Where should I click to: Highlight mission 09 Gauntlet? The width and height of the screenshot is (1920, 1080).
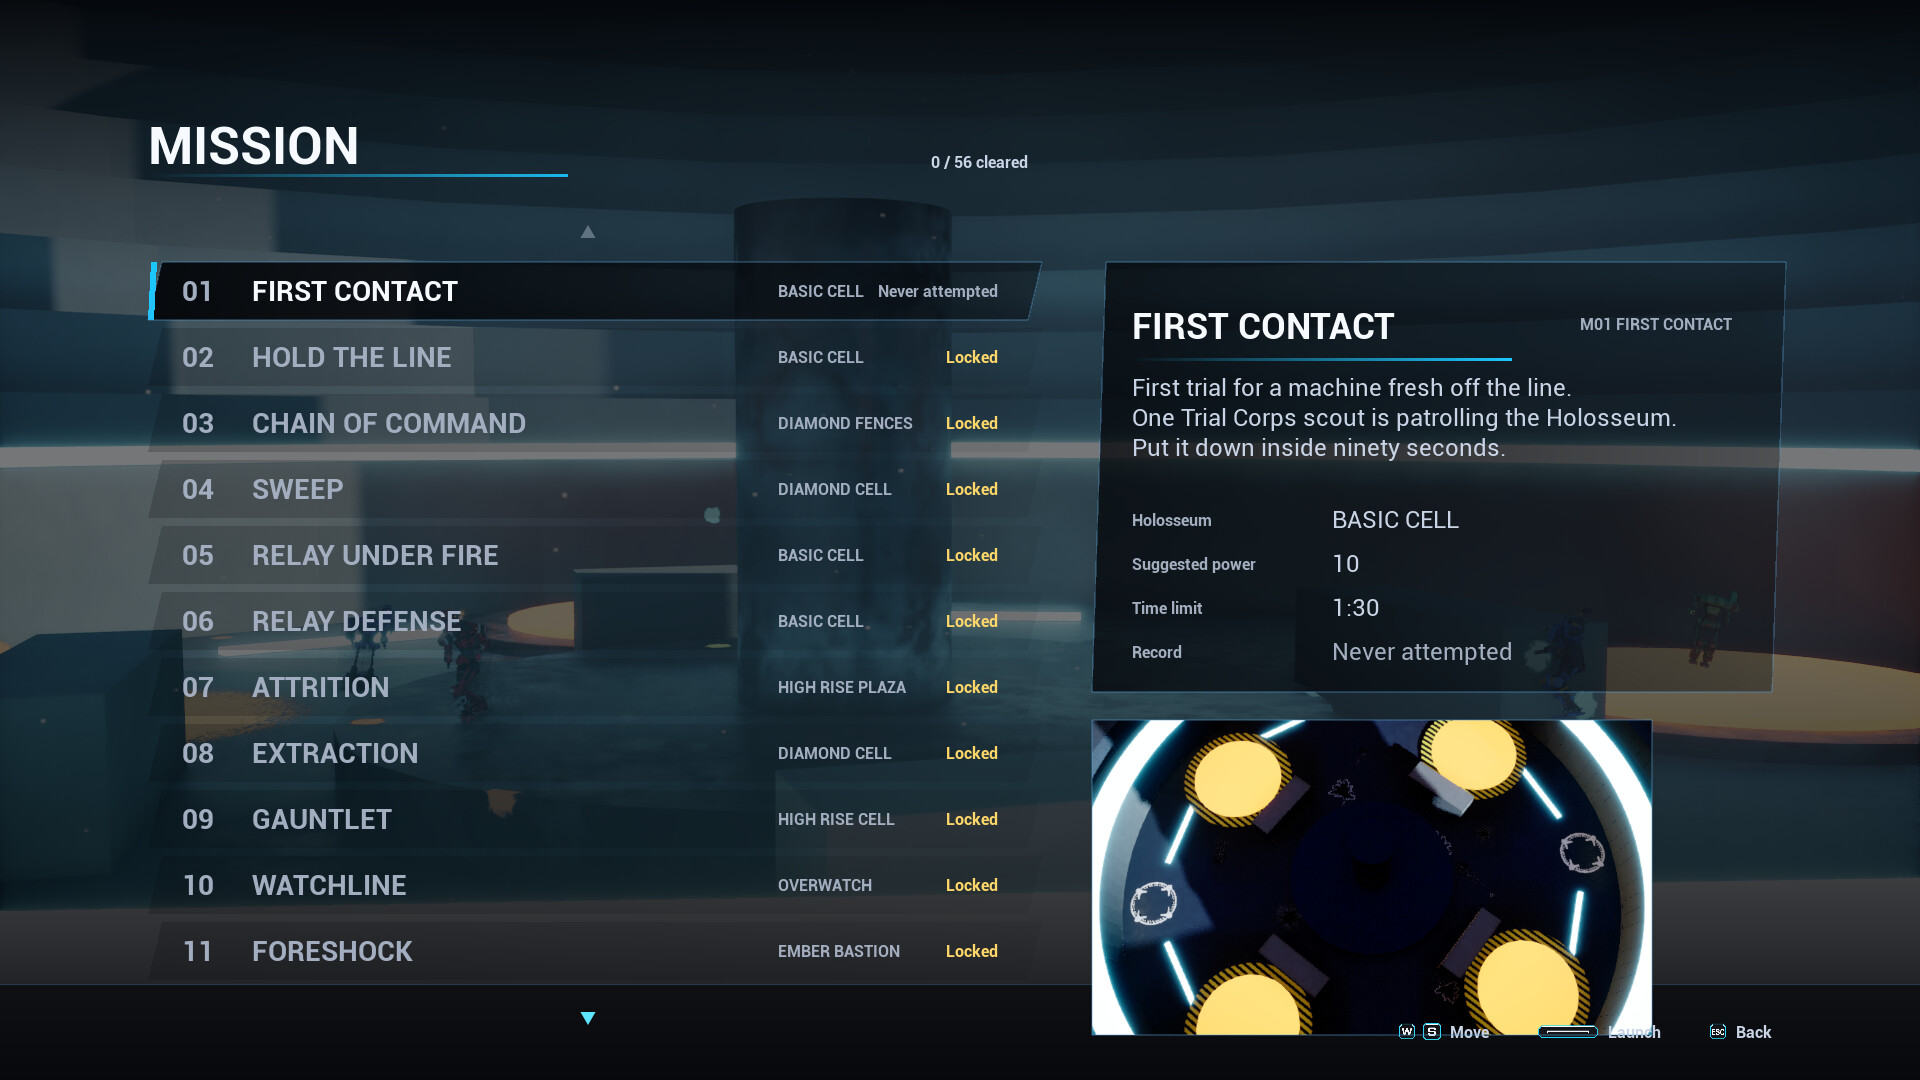(x=595, y=819)
